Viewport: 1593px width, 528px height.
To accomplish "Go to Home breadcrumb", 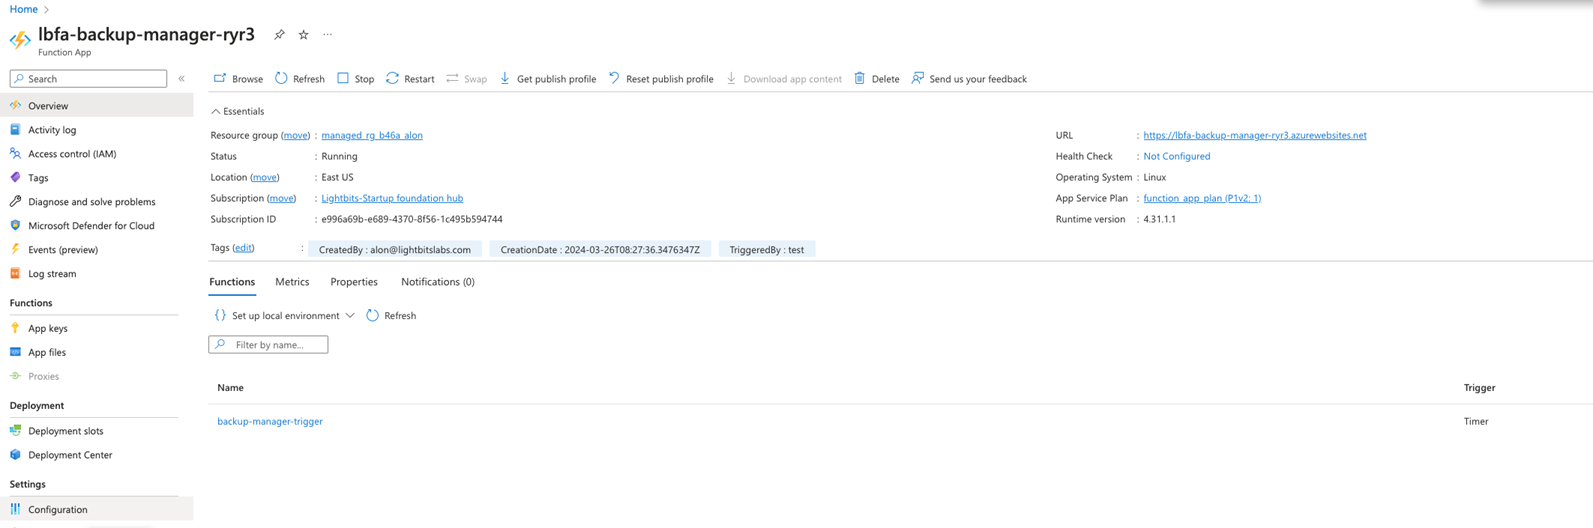I will click(x=23, y=9).
